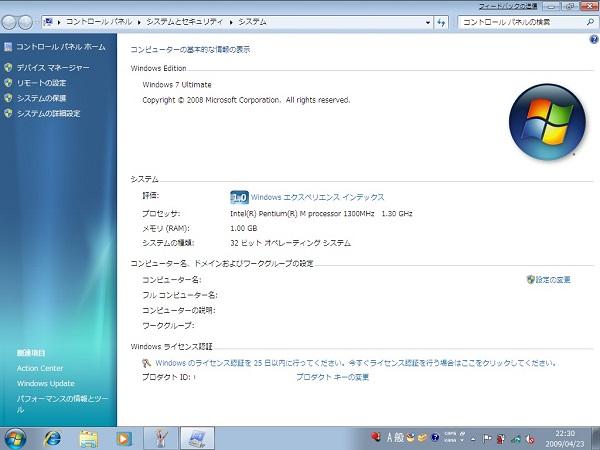Viewport: 600px width, 450px height.
Task: Open Internet Explorer from the taskbar
Action: point(52,438)
